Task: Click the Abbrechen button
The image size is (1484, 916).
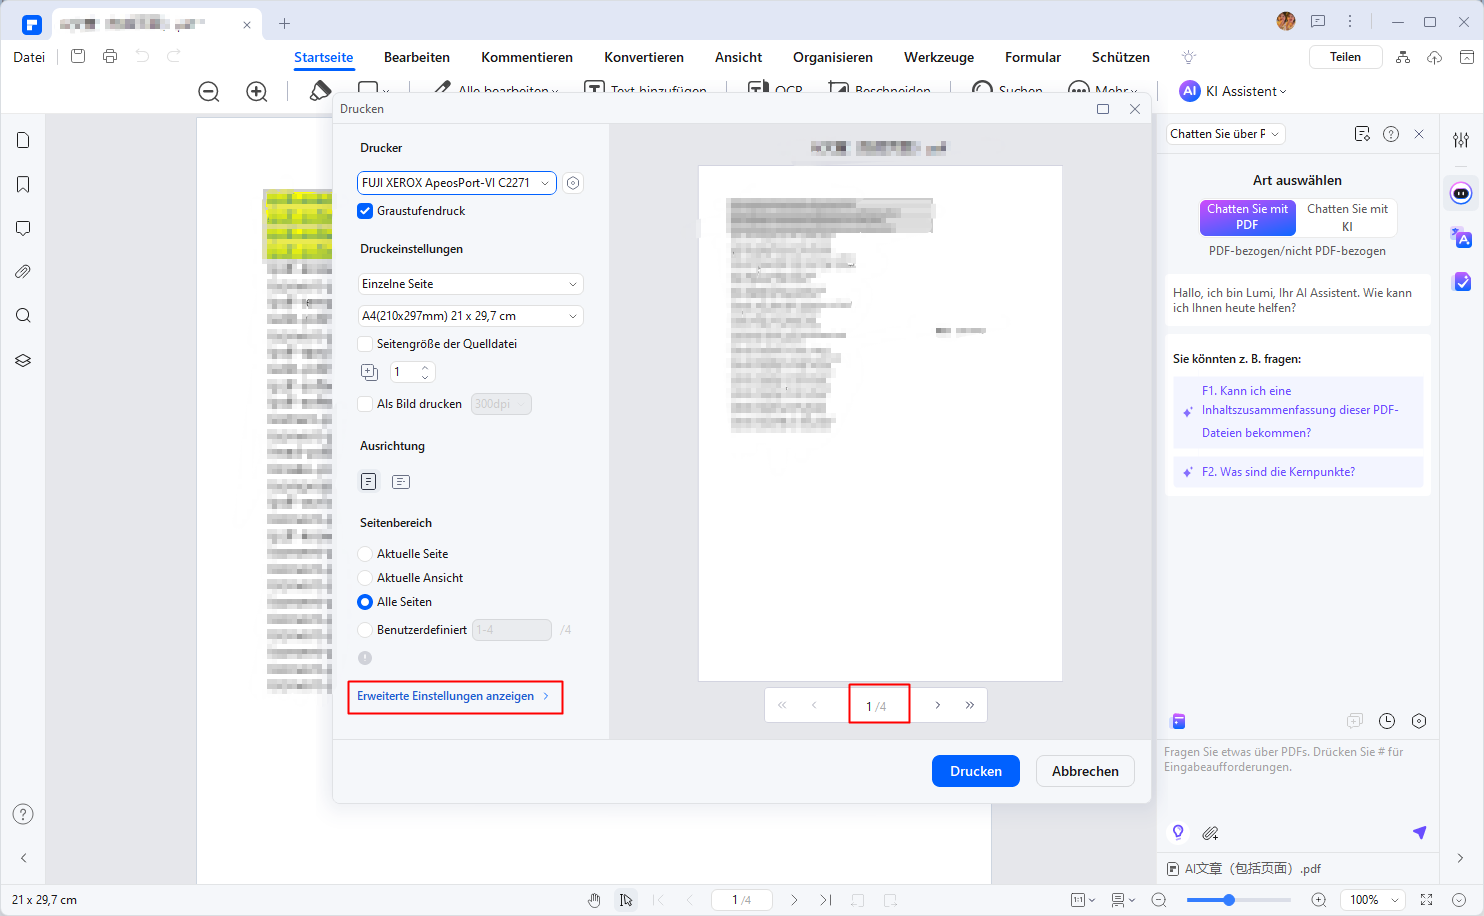Action: 1085,771
